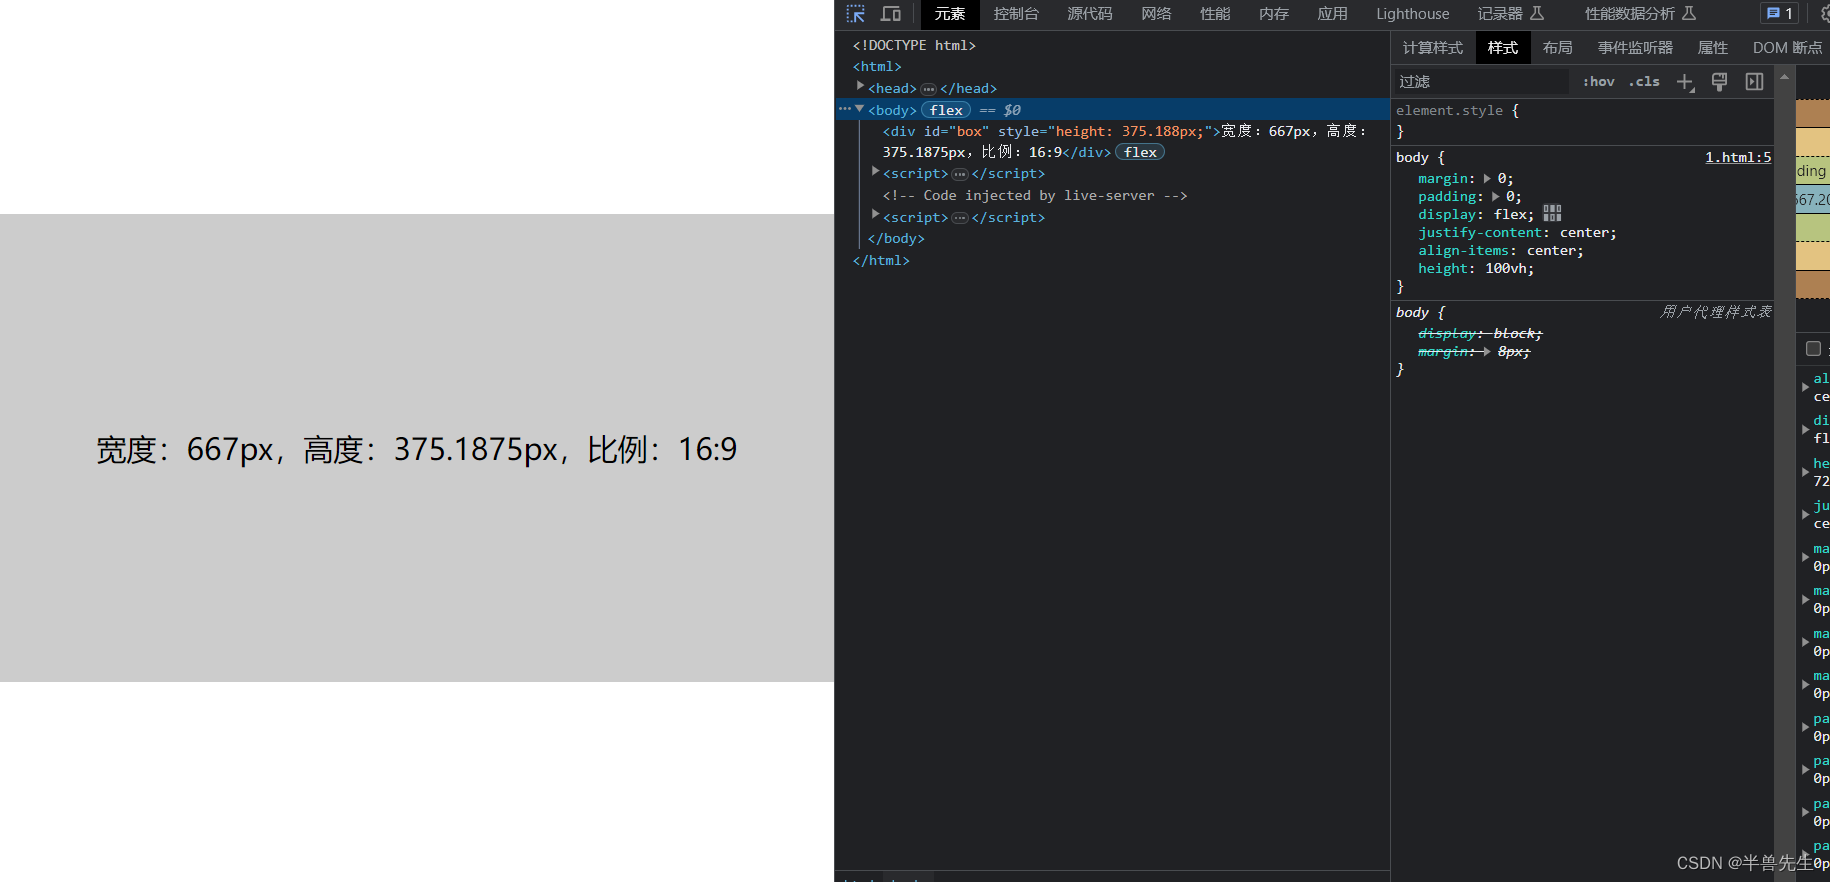Expand the padding shorthand in body rule
This screenshot has height=882, width=1830.
[x=1496, y=197]
